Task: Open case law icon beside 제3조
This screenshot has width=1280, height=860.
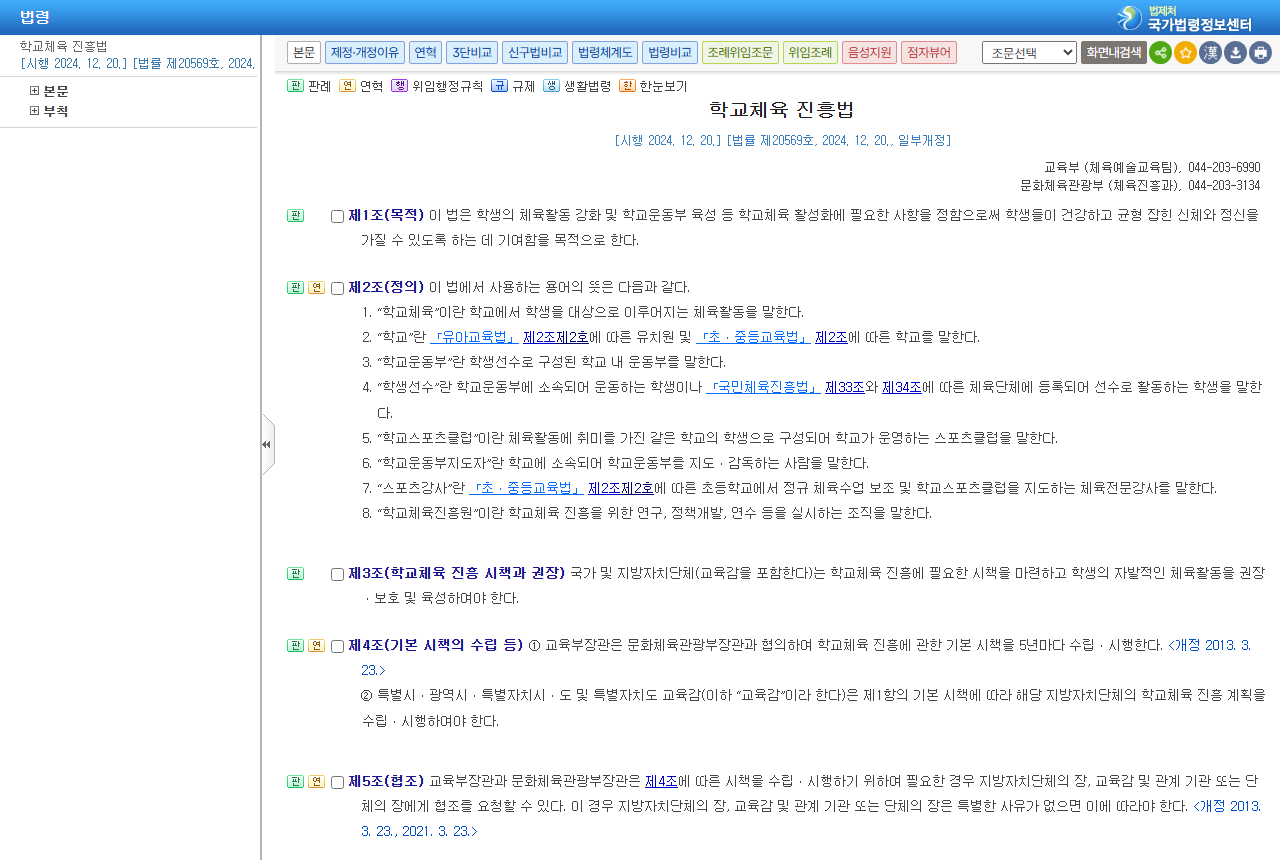Action: point(295,574)
